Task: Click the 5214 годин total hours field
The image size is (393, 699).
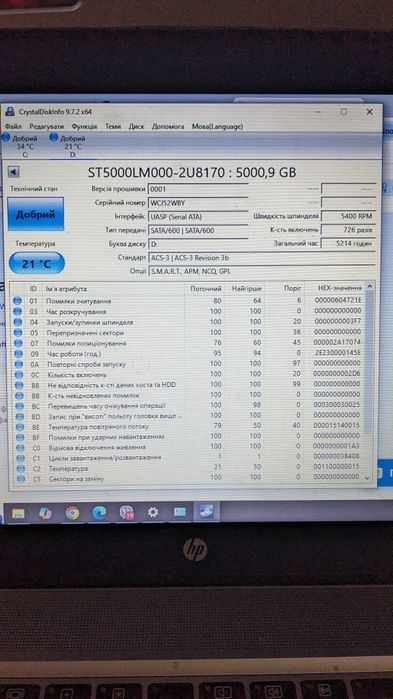Action: [348, 244]
